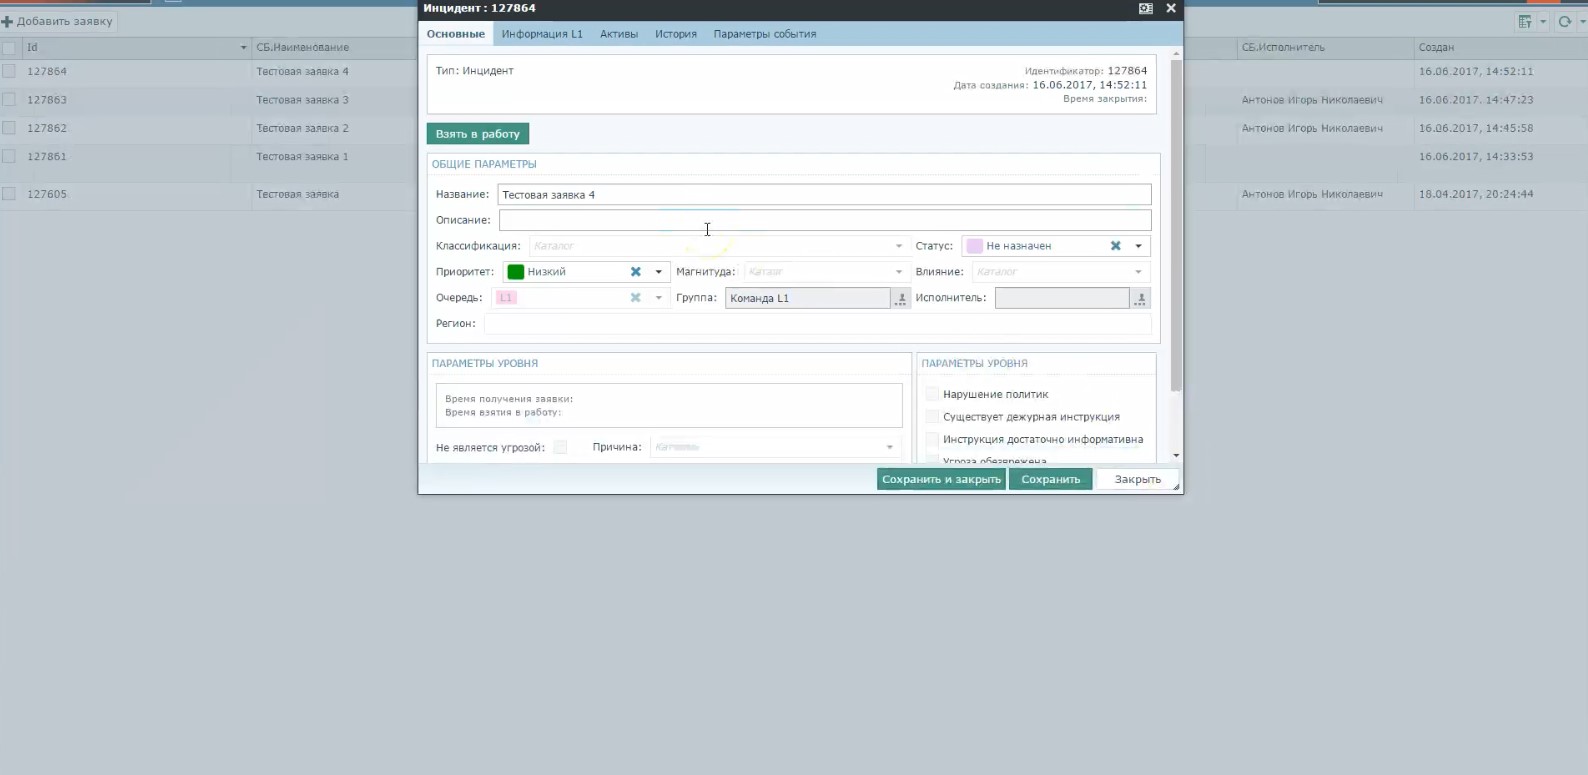
Task: Click the Взять в работу button
Action: (x=478, y=134)
